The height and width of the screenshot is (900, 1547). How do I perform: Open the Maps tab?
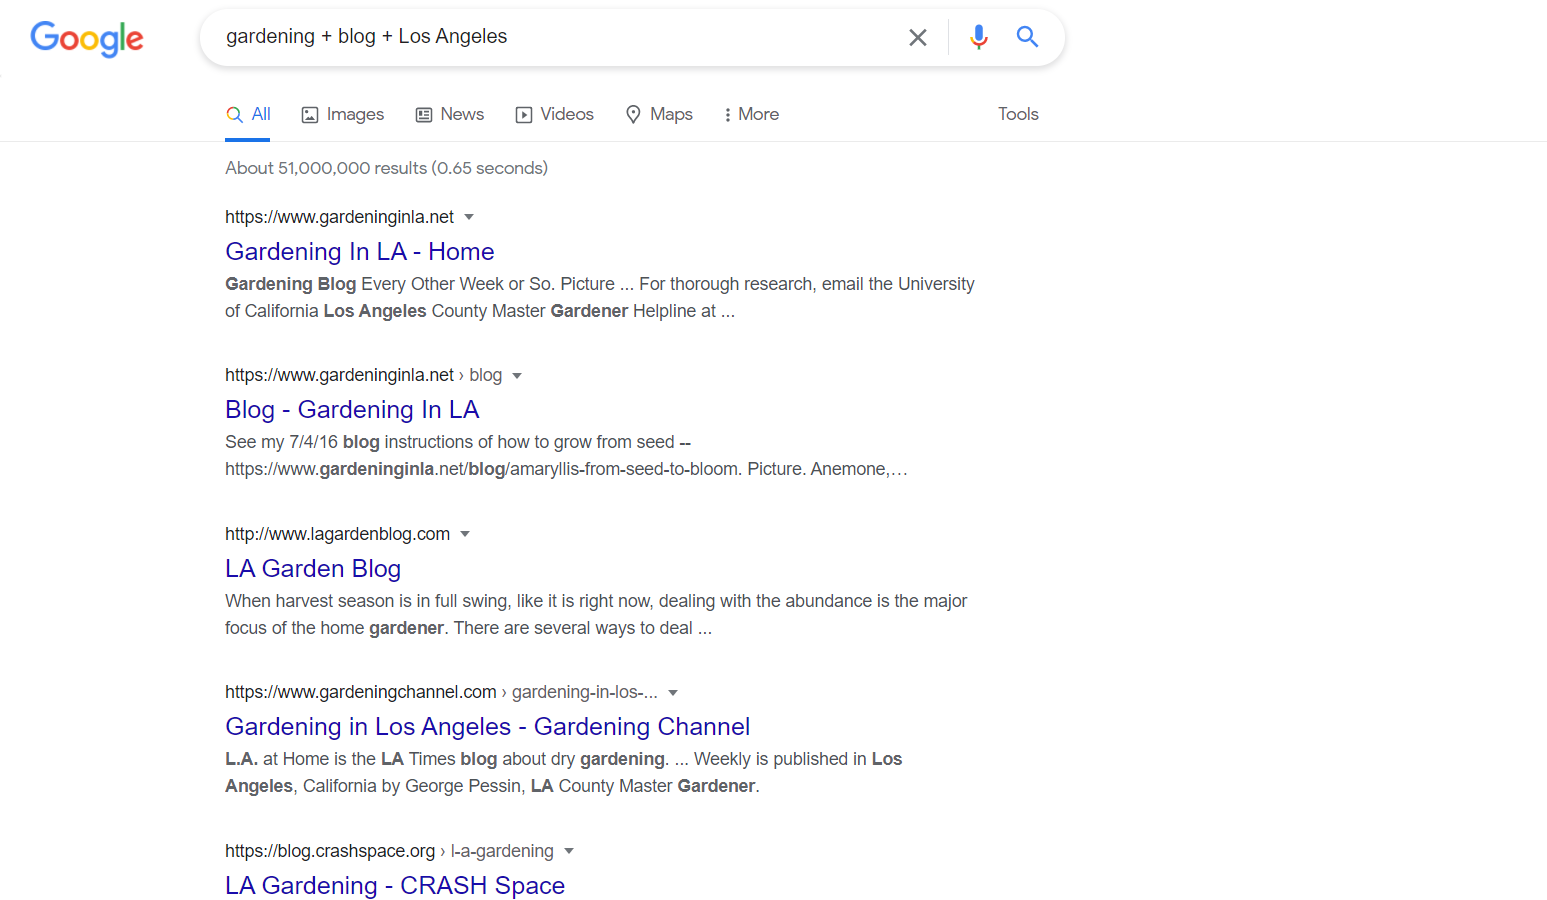click(x=659, y=114)
